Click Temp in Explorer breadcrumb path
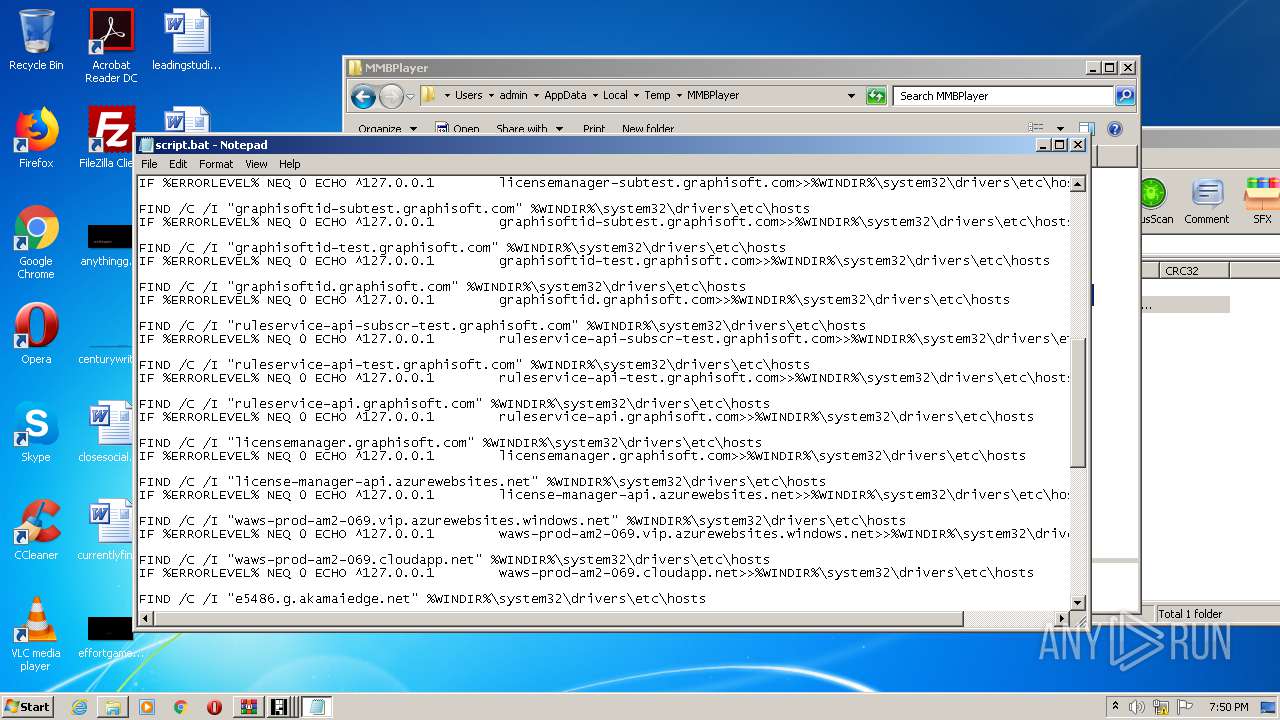Viewport: 1280px width, 720px height. click(x=657, y=96)
